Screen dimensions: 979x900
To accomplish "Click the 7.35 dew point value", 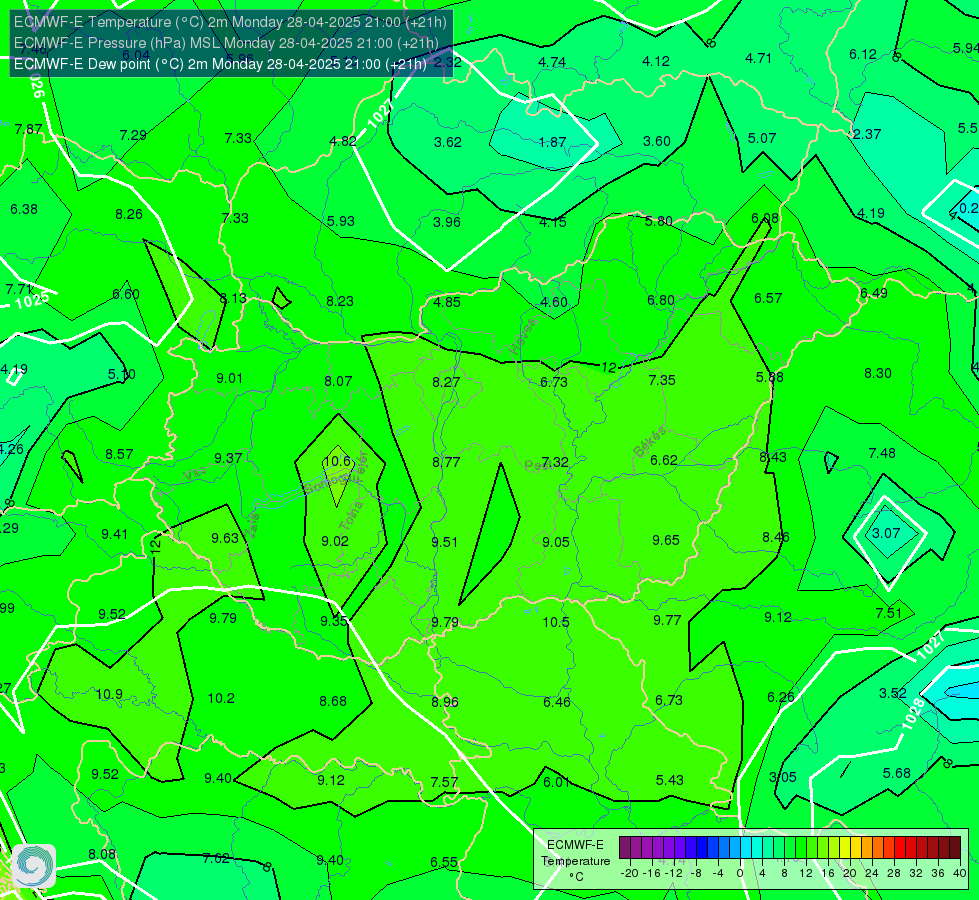I will (662, 380).
